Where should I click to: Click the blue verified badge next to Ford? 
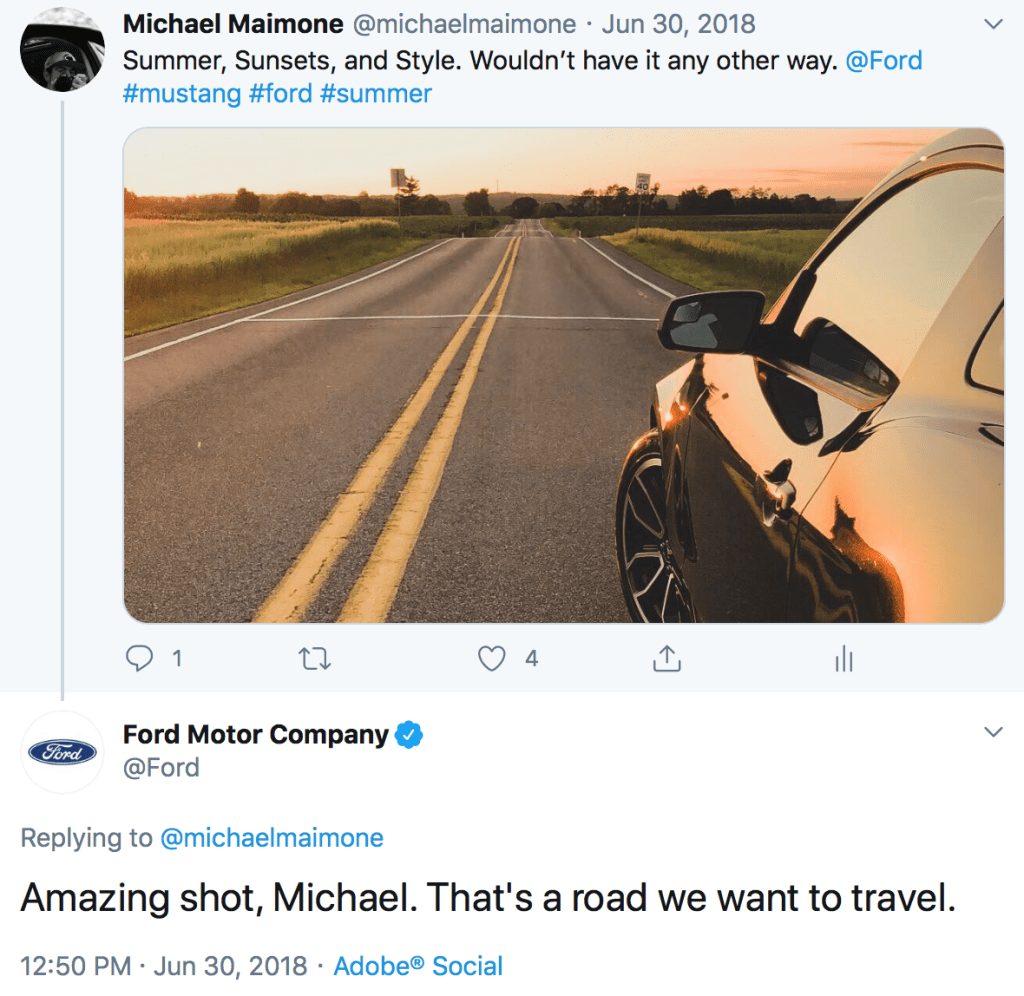pyautogui.click(x=410, y=735)
